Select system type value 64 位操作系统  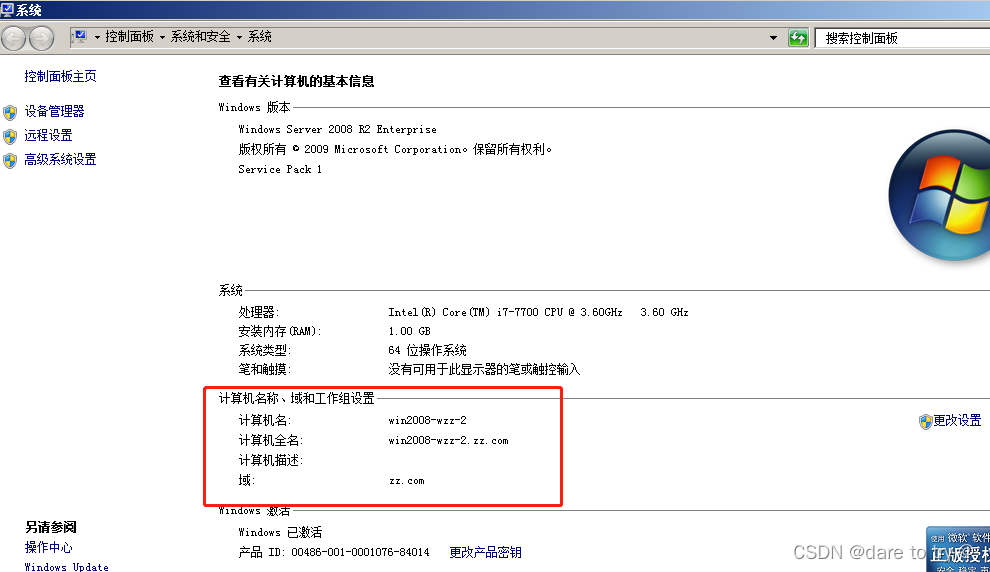click(427, 350)
